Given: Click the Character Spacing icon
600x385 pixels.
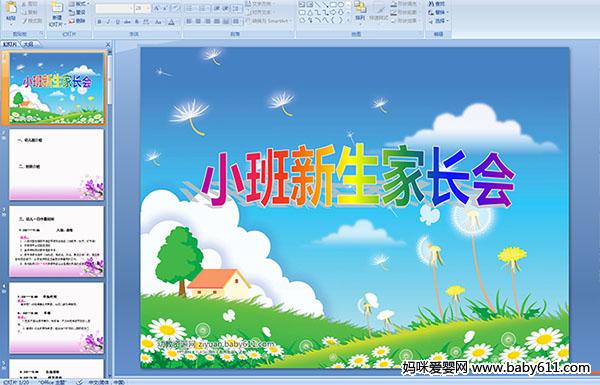Looking at the screenshot, I should pos(146,22).
